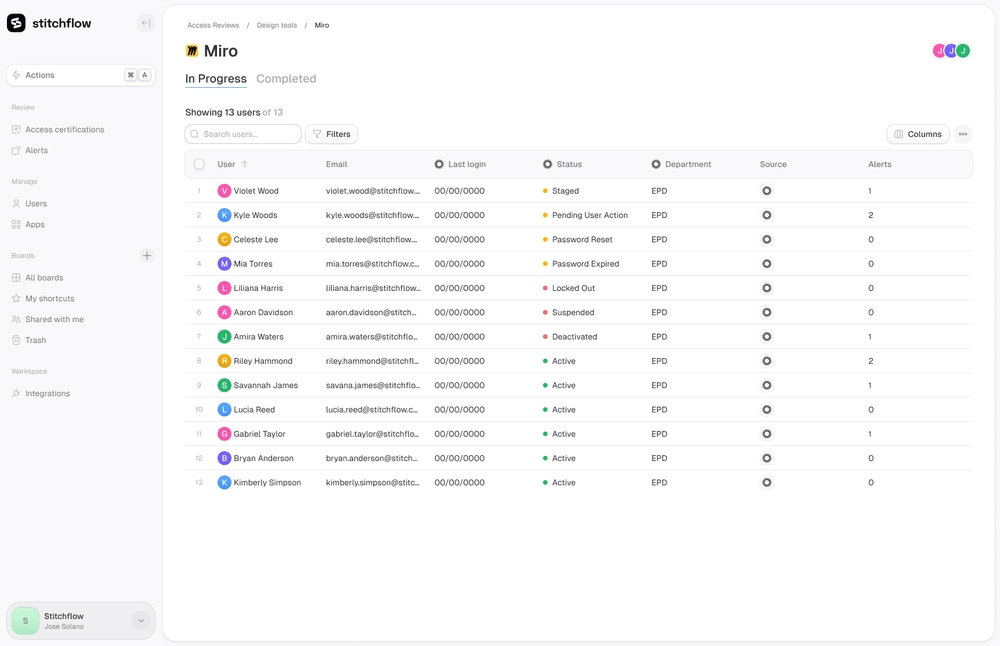Click the add new board plus icon
Viewport: 1000px width, 646px height.
[146, 255]
